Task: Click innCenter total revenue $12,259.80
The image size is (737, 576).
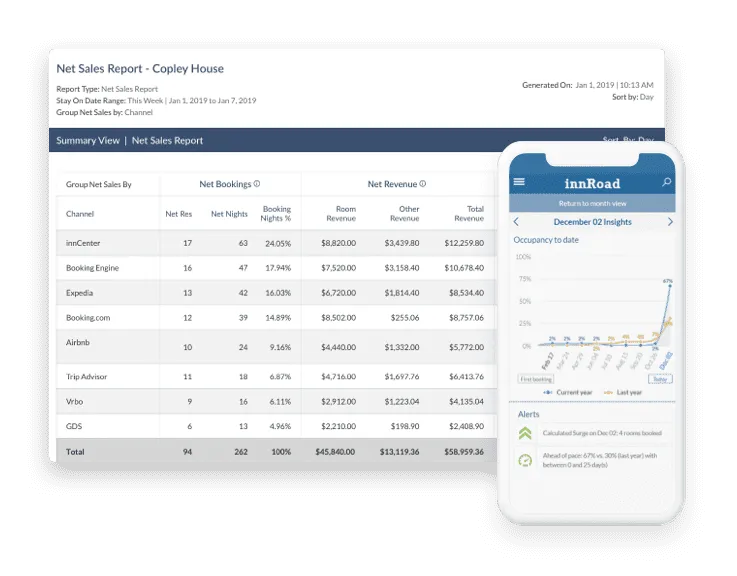Action: tap(464, 243)
